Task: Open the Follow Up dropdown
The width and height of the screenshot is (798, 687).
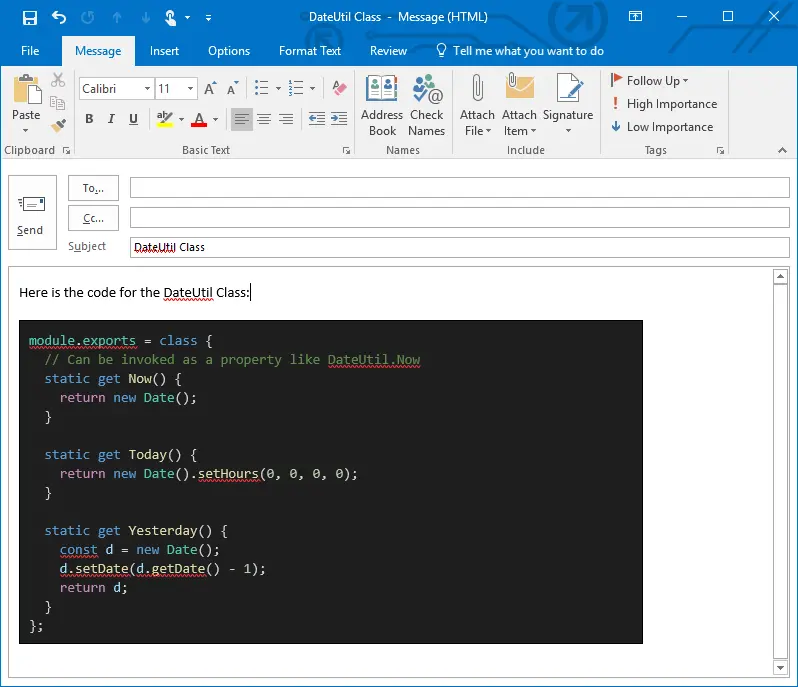Action: click(650, 81)
